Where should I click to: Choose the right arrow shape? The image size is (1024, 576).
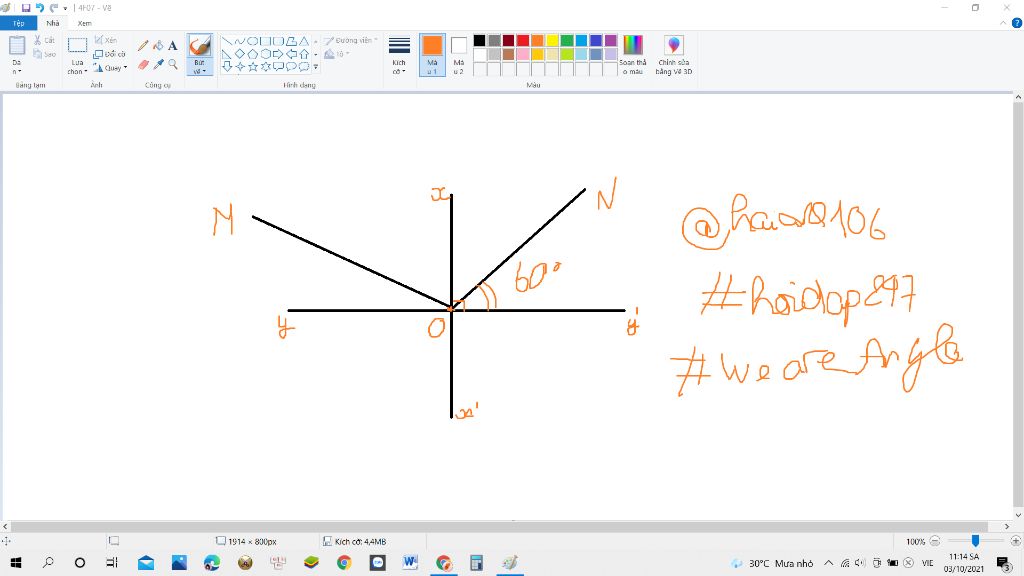click(x=278, y=54)
